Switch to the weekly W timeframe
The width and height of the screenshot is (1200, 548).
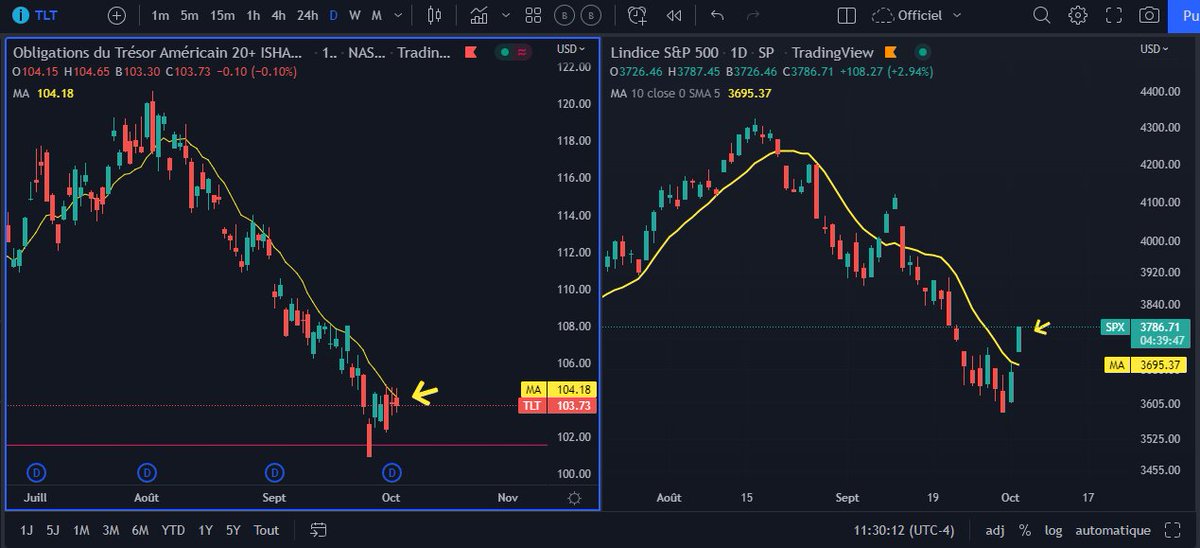pos(355,15)
